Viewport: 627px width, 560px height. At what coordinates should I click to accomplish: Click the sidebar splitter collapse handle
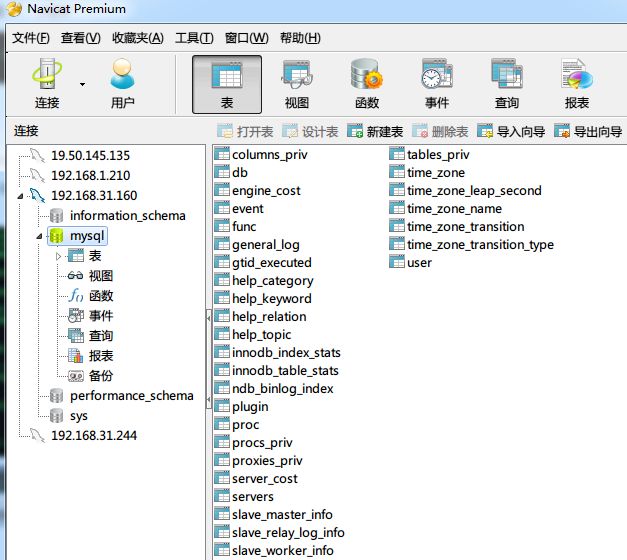coord(209,359)
